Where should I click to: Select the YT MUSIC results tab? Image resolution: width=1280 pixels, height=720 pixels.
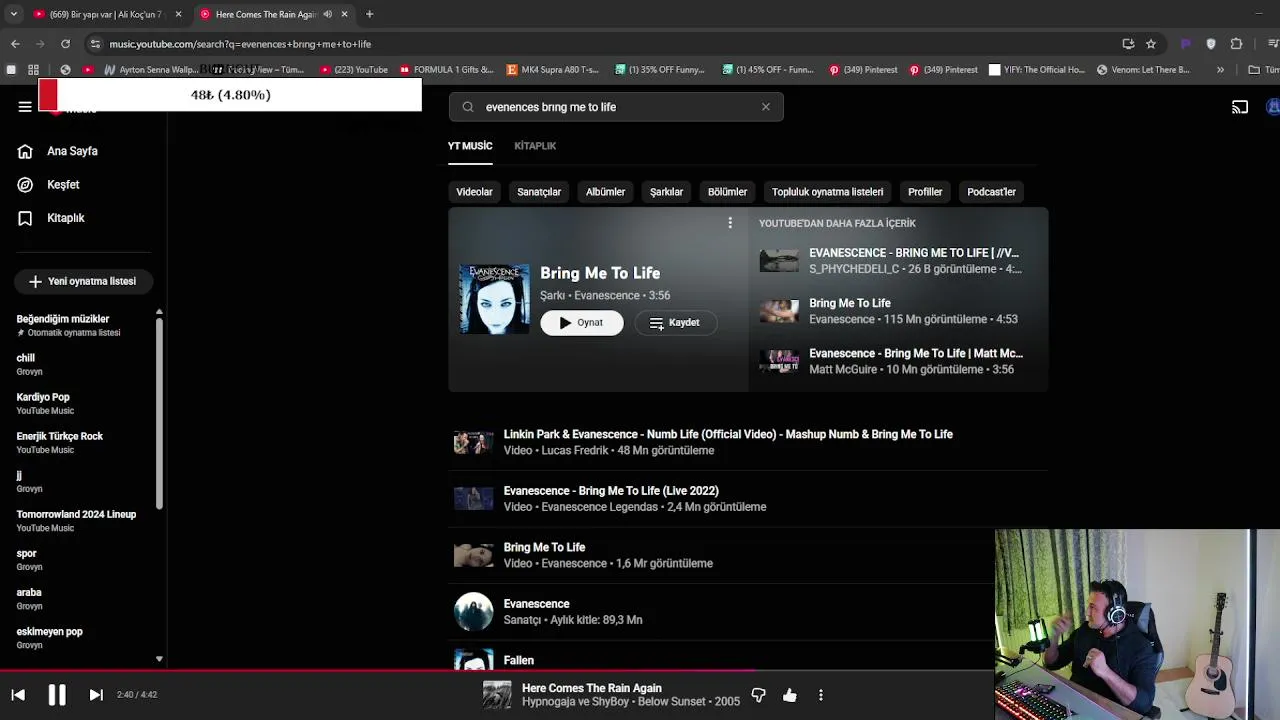coord(470,146)
